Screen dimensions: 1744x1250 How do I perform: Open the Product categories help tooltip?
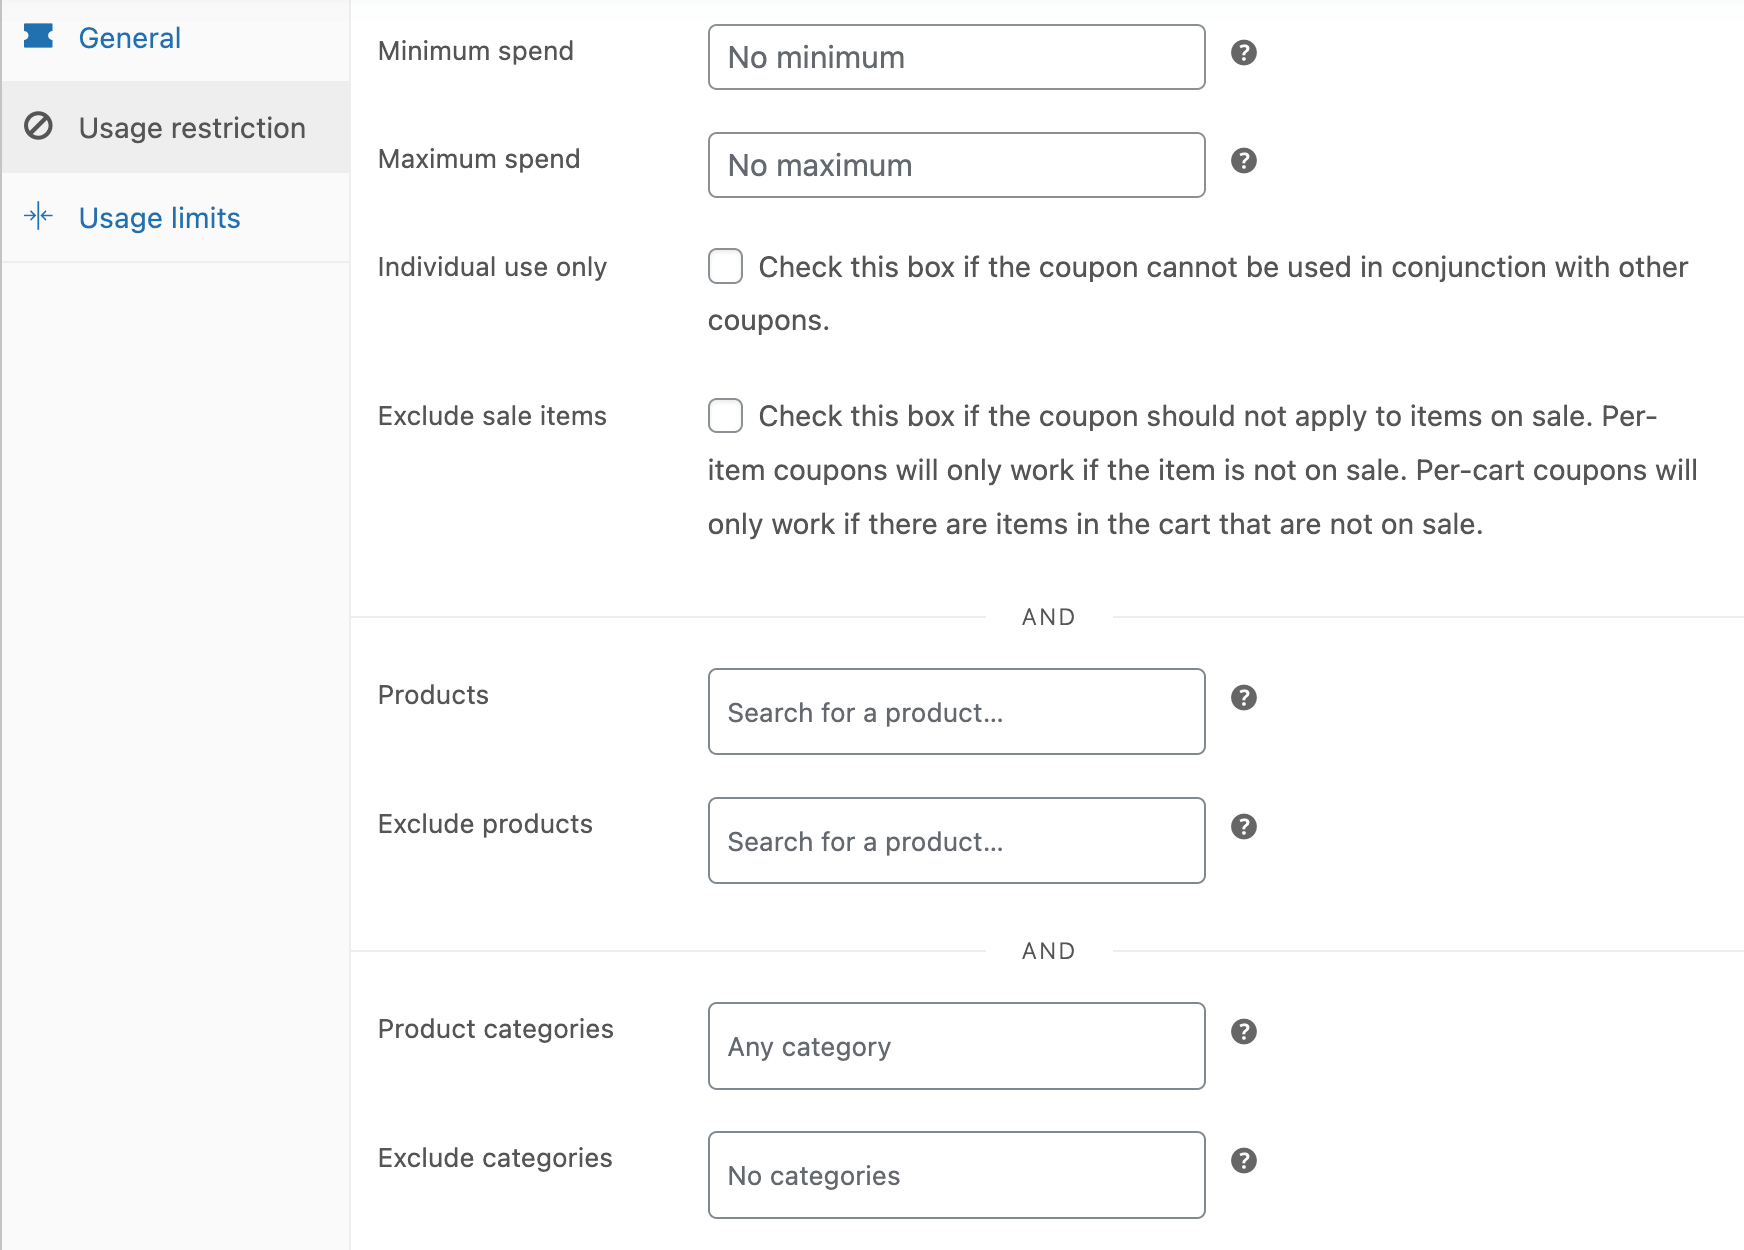1245,1032
